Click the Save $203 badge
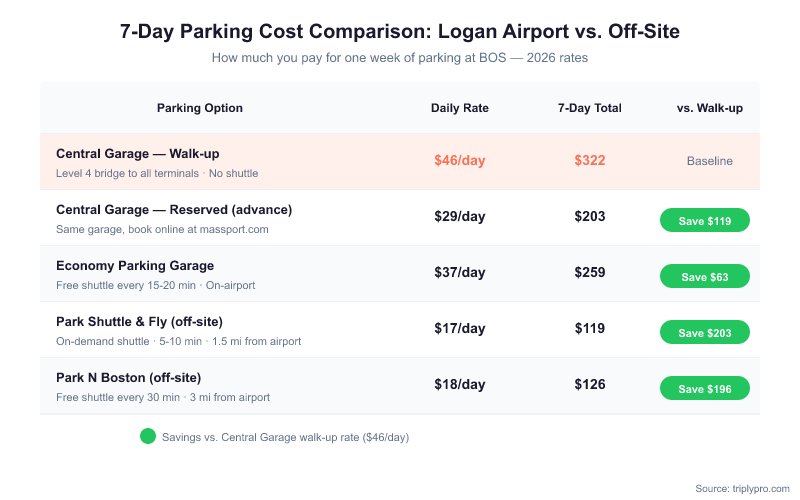Screen dimensions: 800x500 [705, 333]
